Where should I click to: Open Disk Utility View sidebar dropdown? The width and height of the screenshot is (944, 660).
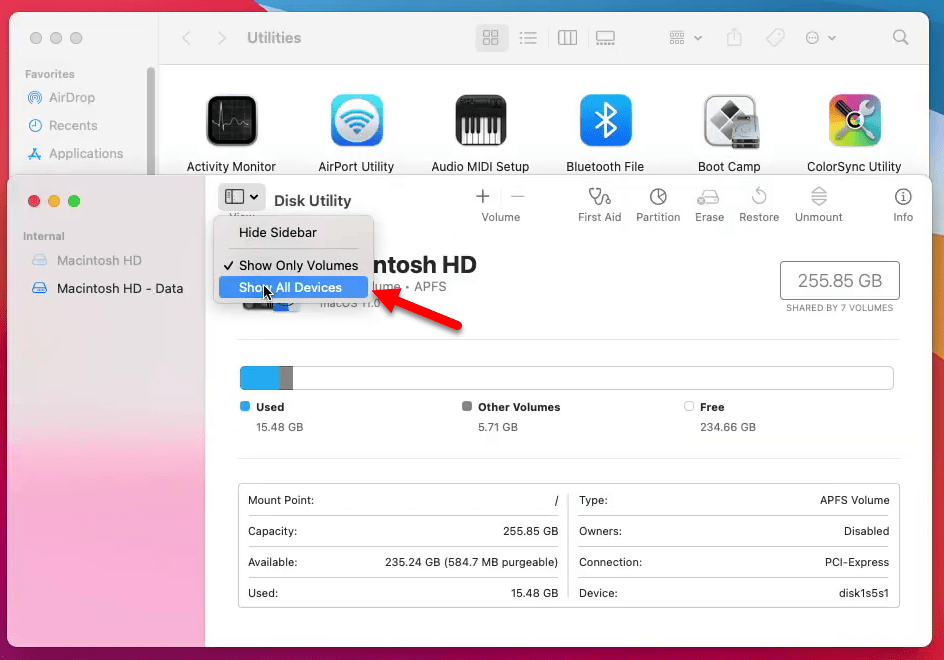pyautogui.click(x=241, y=196)
